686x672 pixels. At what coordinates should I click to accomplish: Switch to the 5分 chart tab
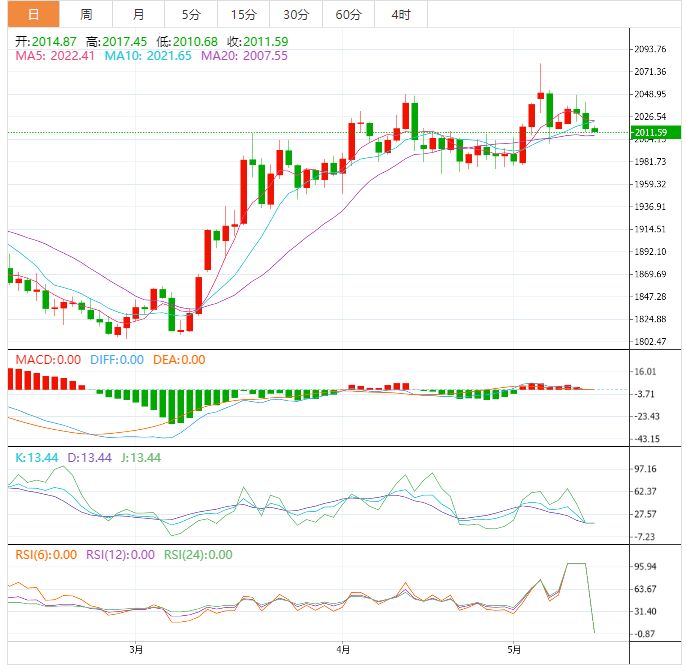(x=190, y=14)
